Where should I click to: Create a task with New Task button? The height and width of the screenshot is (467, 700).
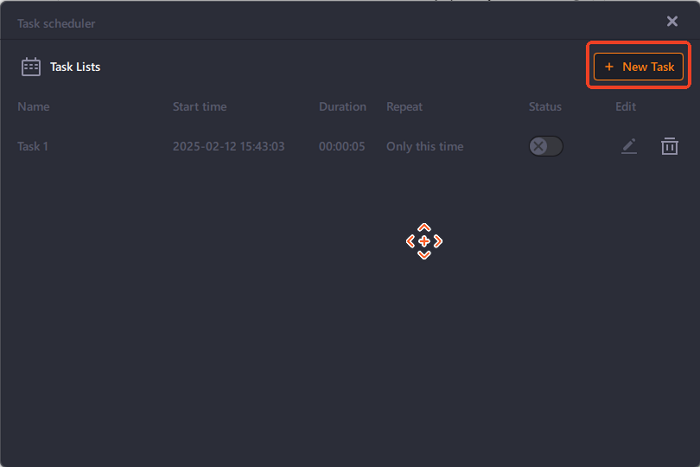pos(638,67)
